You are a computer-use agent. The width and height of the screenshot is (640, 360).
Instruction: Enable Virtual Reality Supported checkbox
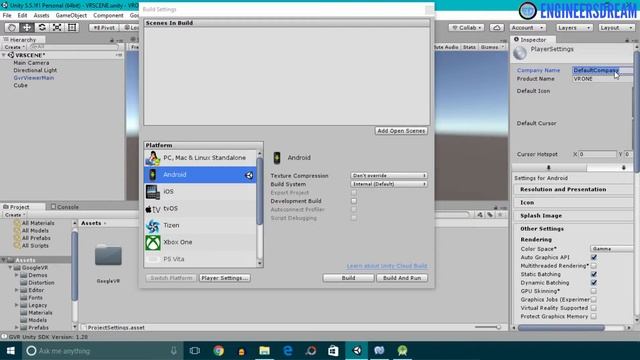pyautogui.click(x=594, y=308)
